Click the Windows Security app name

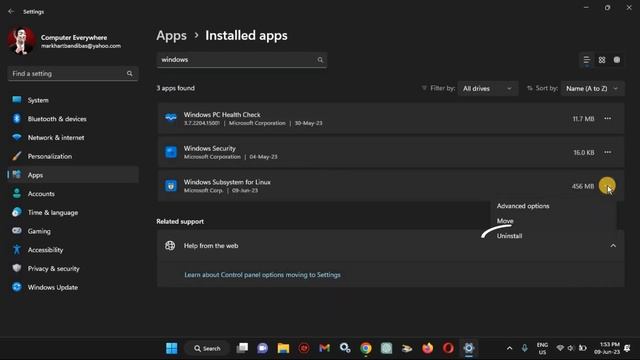click(x=209, y=149)
